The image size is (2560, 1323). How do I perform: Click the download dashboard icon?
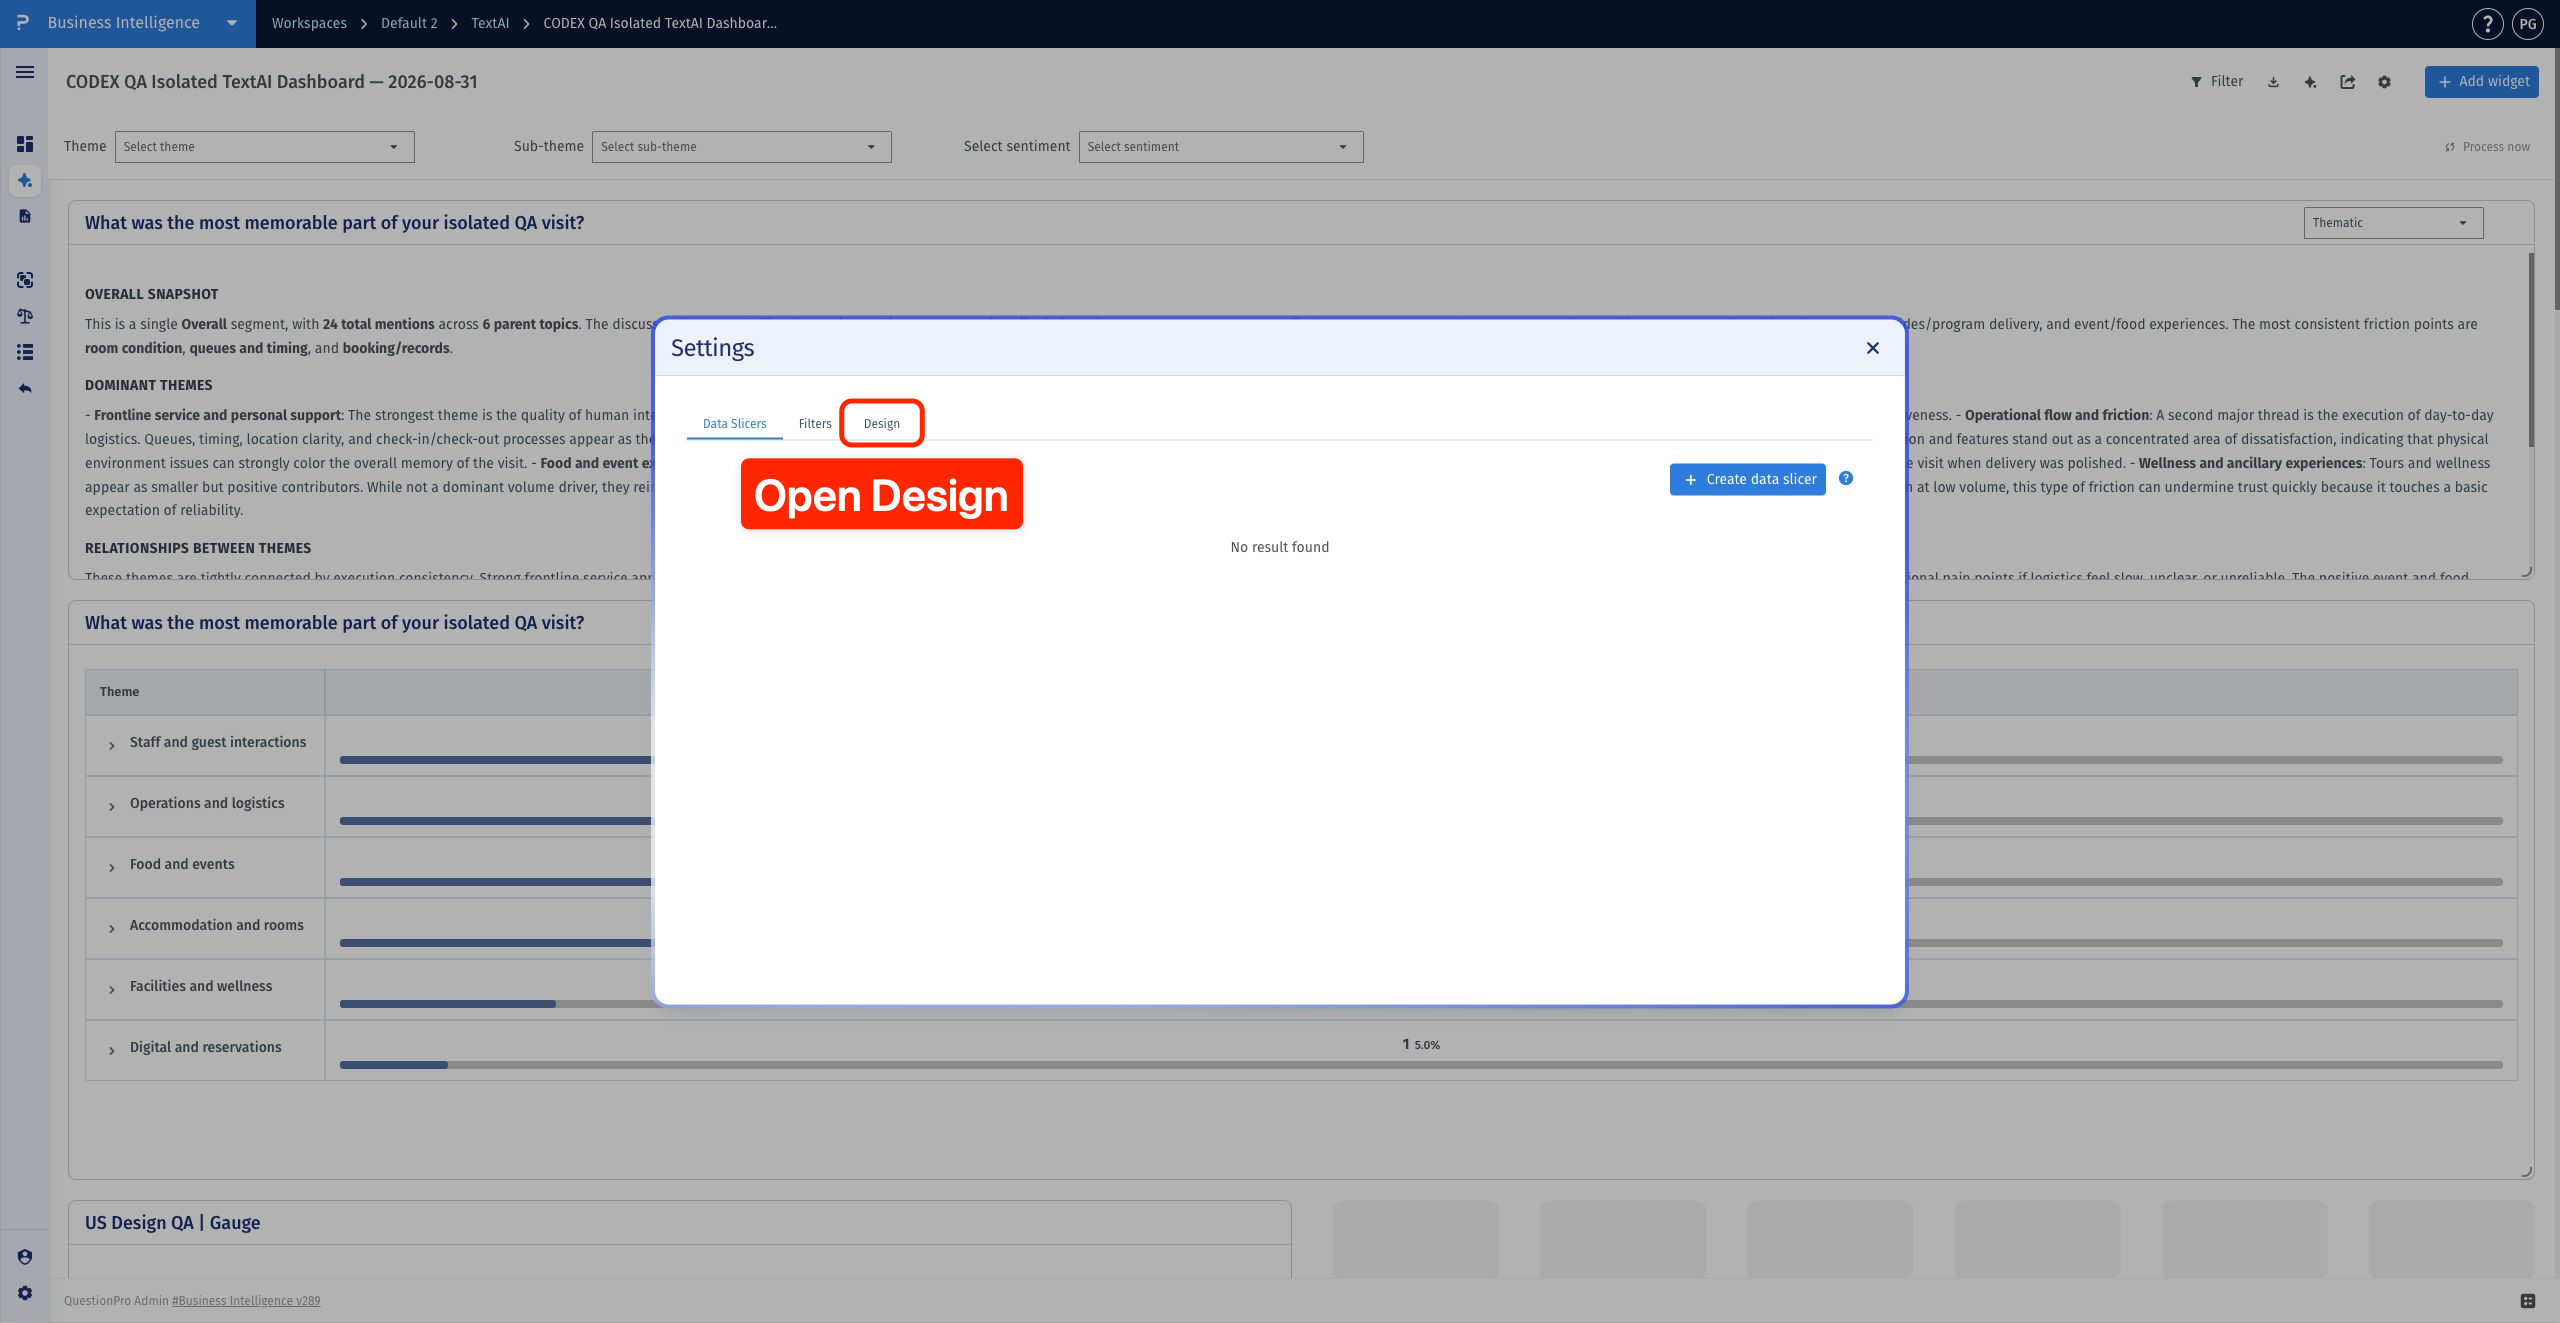tap(2273, 82)
